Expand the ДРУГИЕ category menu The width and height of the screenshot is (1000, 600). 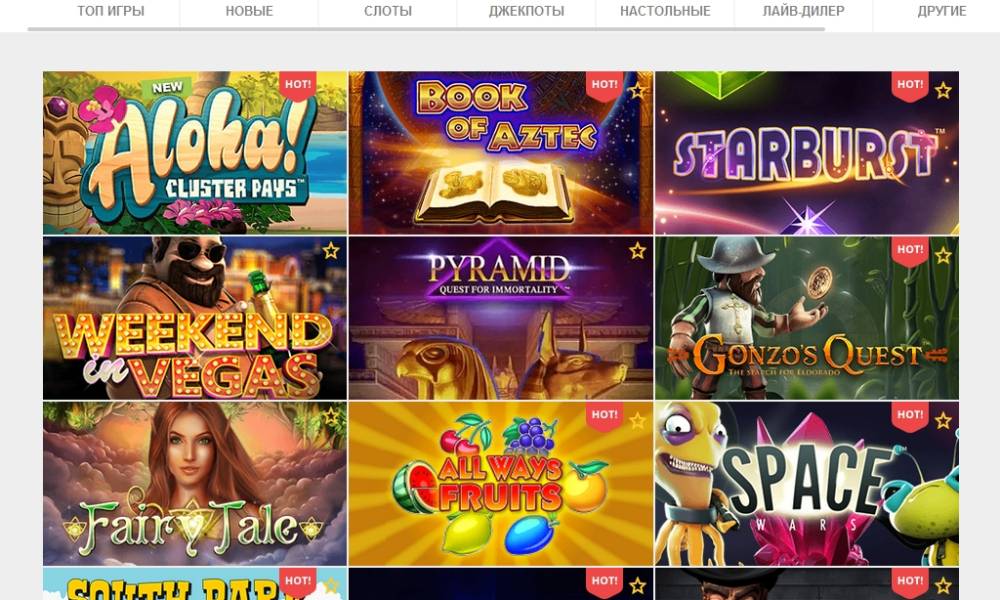coord(941,11)
